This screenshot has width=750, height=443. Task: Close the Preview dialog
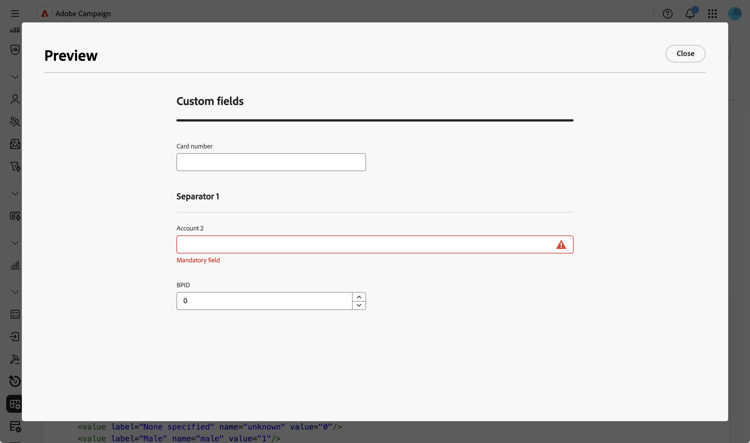pyautogui.click(x=685, y=54)
